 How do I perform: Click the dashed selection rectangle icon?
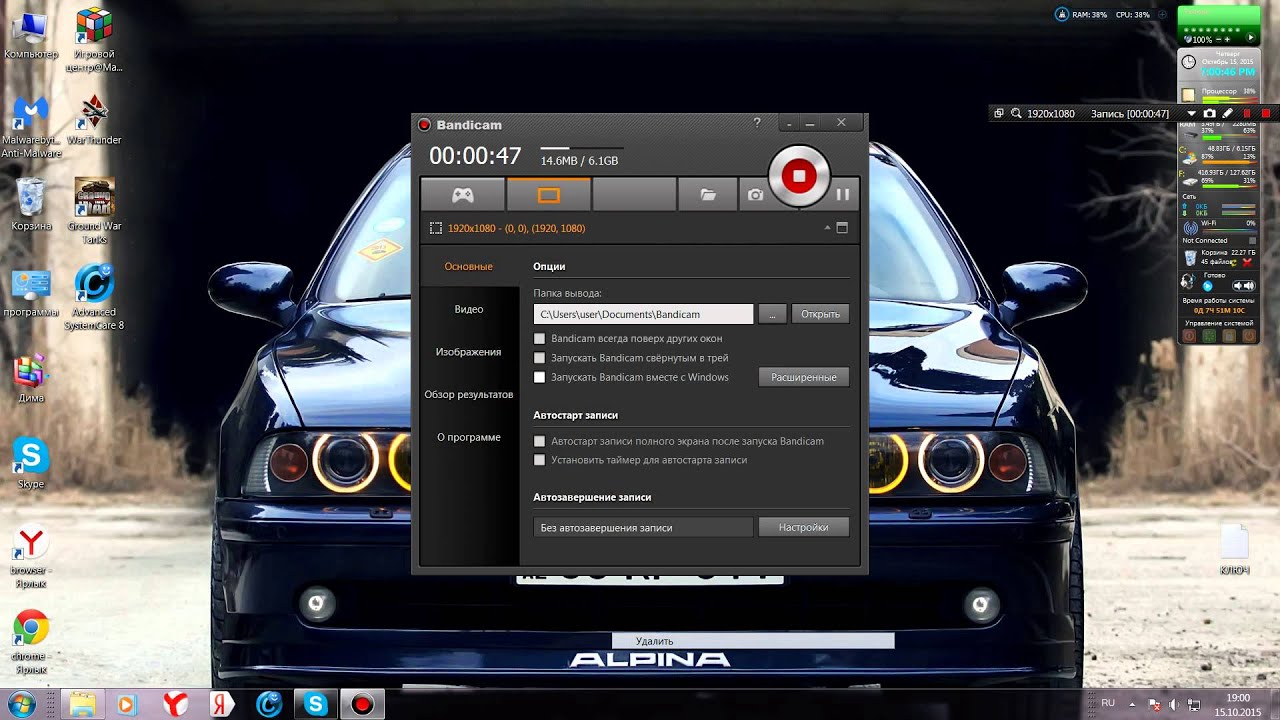coord(436,228)
